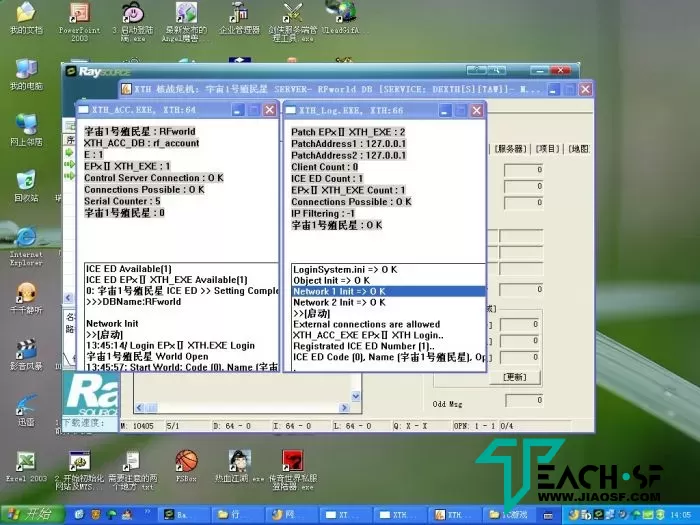The image size is (700, 525).
Task: Click the 'M: 10405' status bar entry
Action: tap(138, 426)
